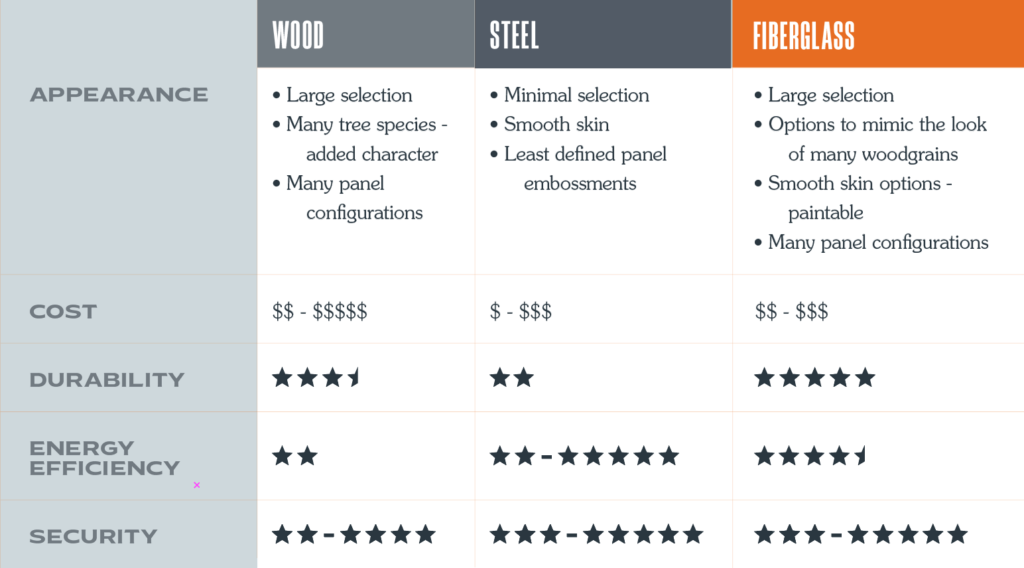Select the Cost row label
Viewport: 1024px width, 568px height.
[x=63, y=312]
